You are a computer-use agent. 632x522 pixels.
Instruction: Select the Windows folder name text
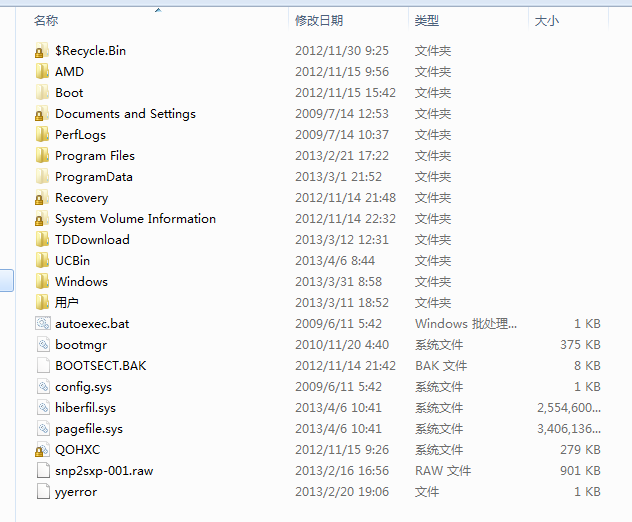pyautogui.click(x=81, y=281)
